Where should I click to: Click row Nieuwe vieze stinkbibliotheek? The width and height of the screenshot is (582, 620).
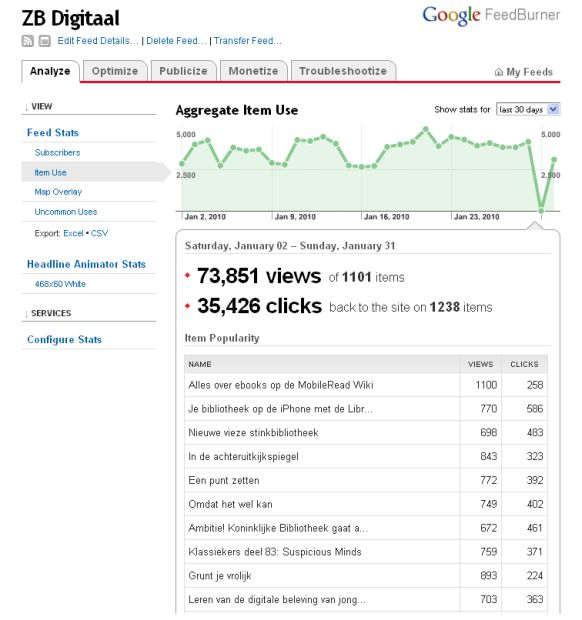(366, 433)
